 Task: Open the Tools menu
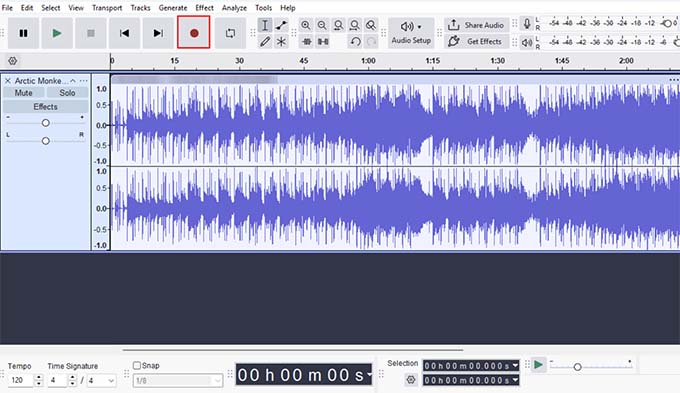point(263,8)
